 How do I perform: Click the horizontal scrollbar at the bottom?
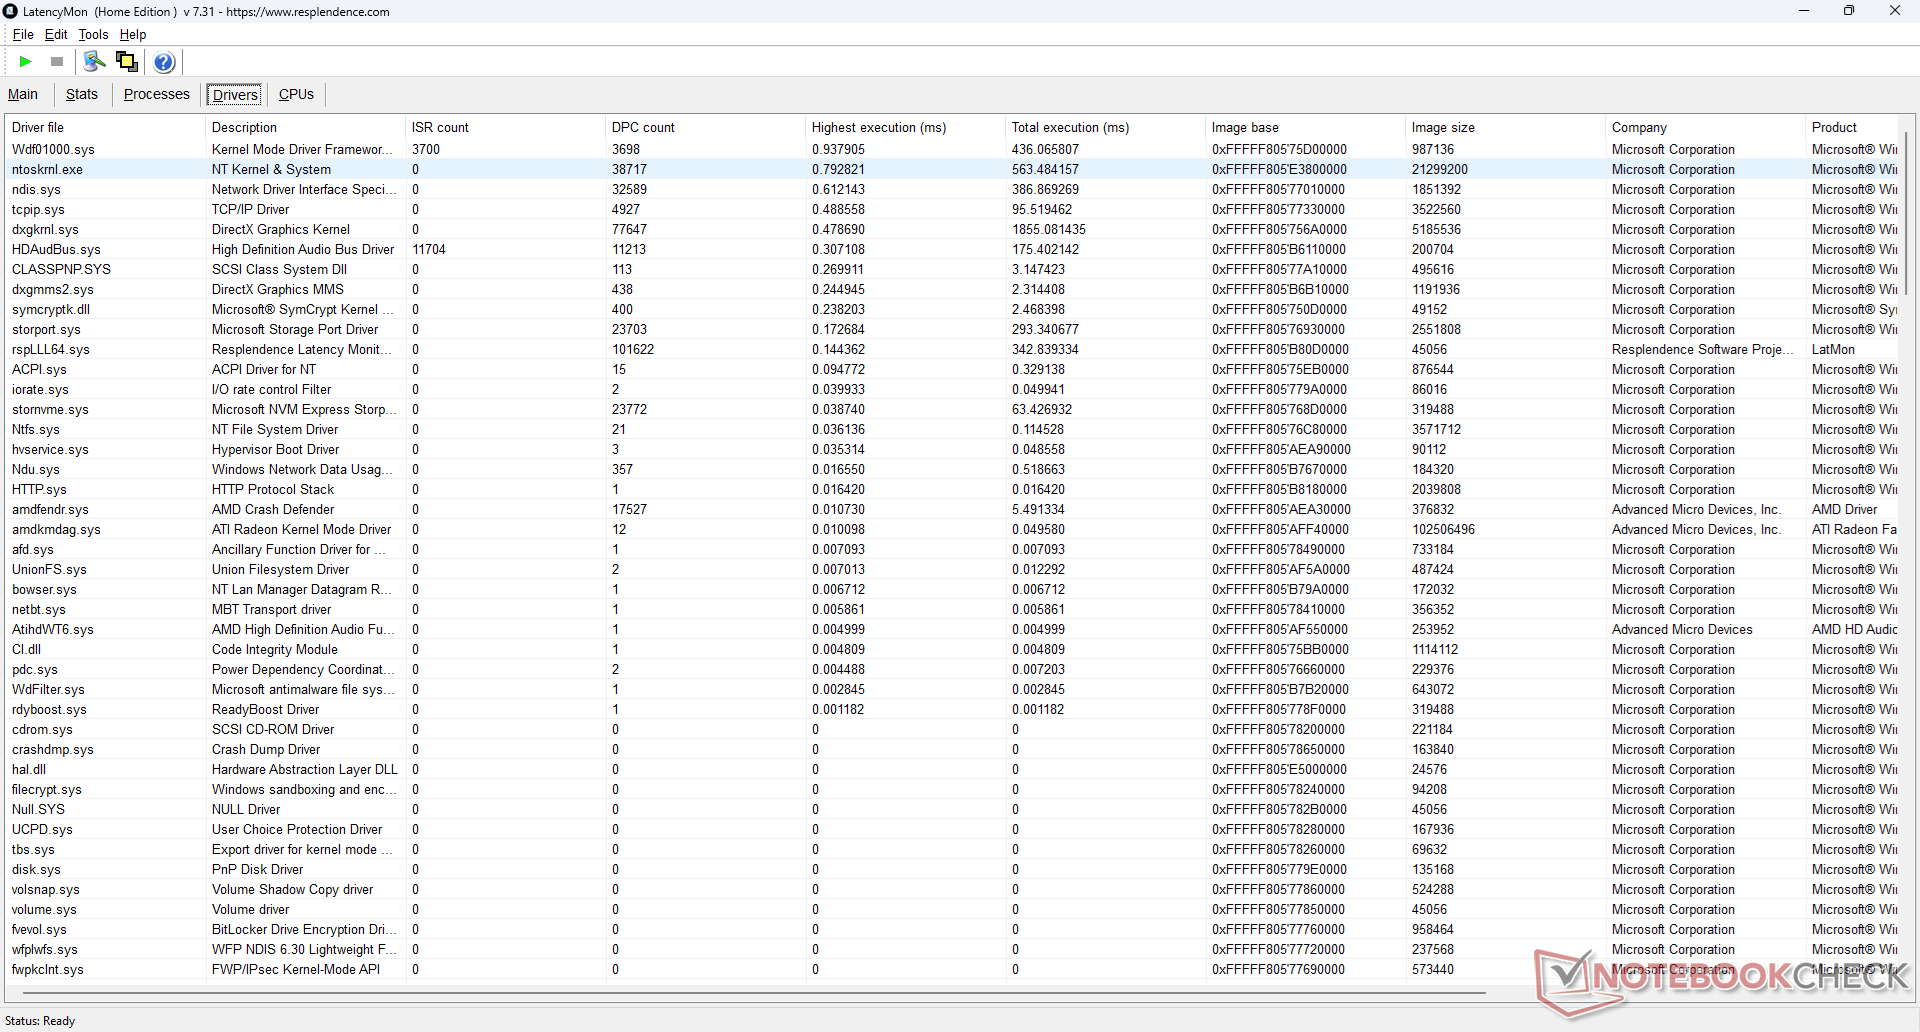tap(750, 993)
